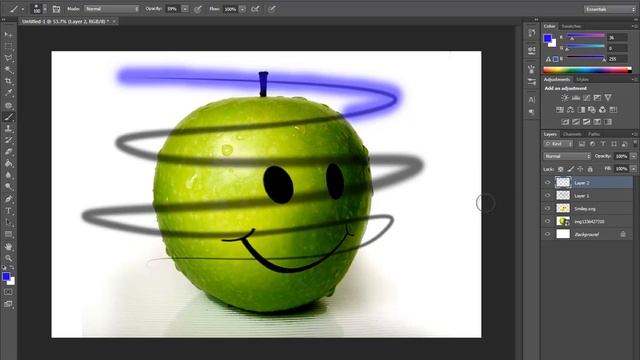Open the Character panel icon
The image size is (640, 360).
coord(531,100)
